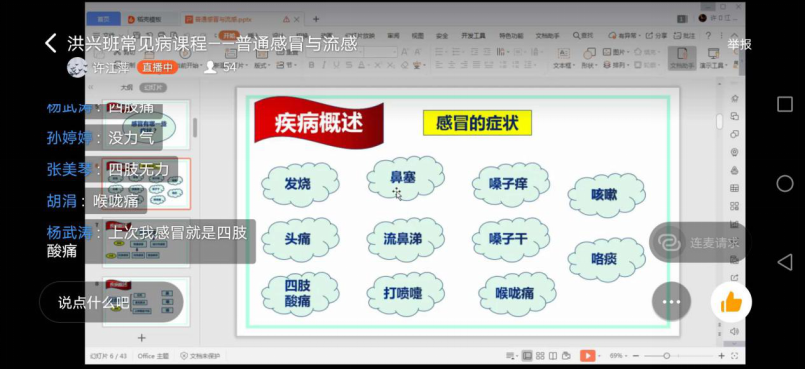Add a new slide with plus icon

pos(142,338)
